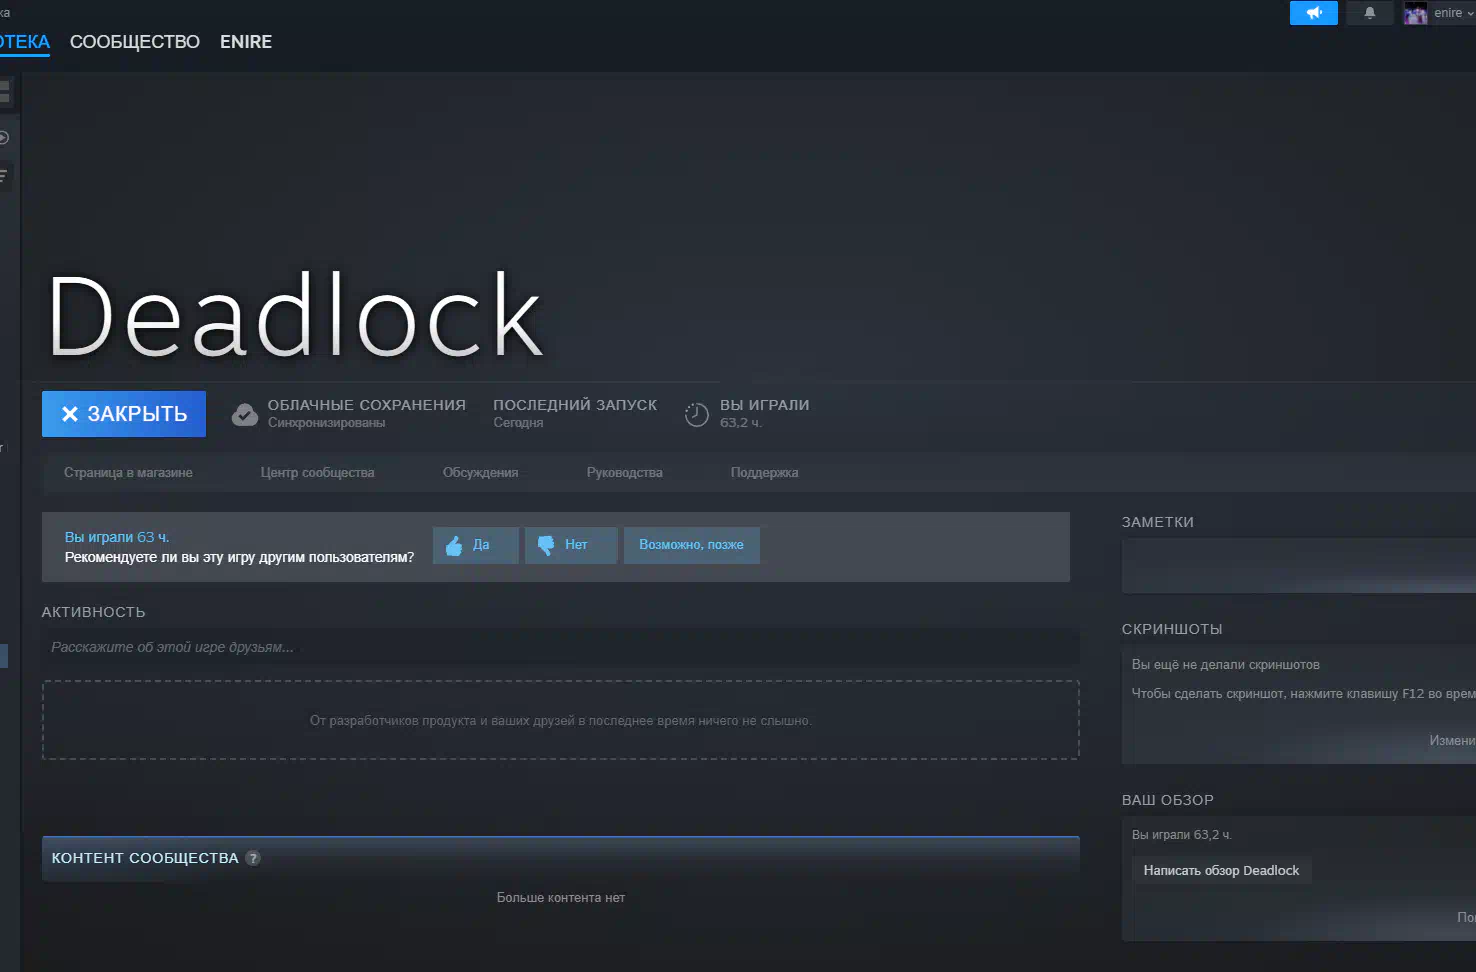Open the Поддержка link

click(765, 473)
